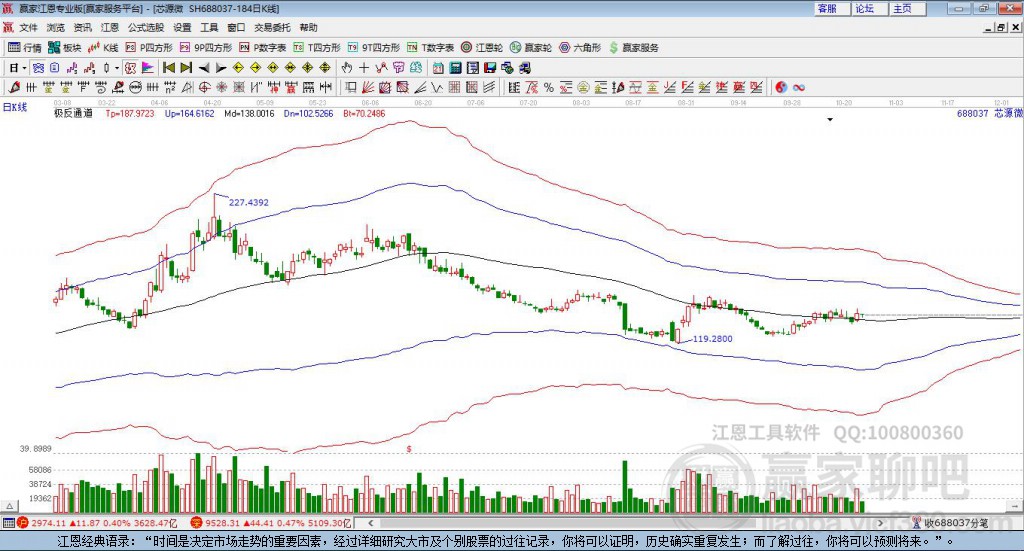Click the Dn=102.5266 value
The height and width of the screenshot is (551, 1024).
click(308, 114)
